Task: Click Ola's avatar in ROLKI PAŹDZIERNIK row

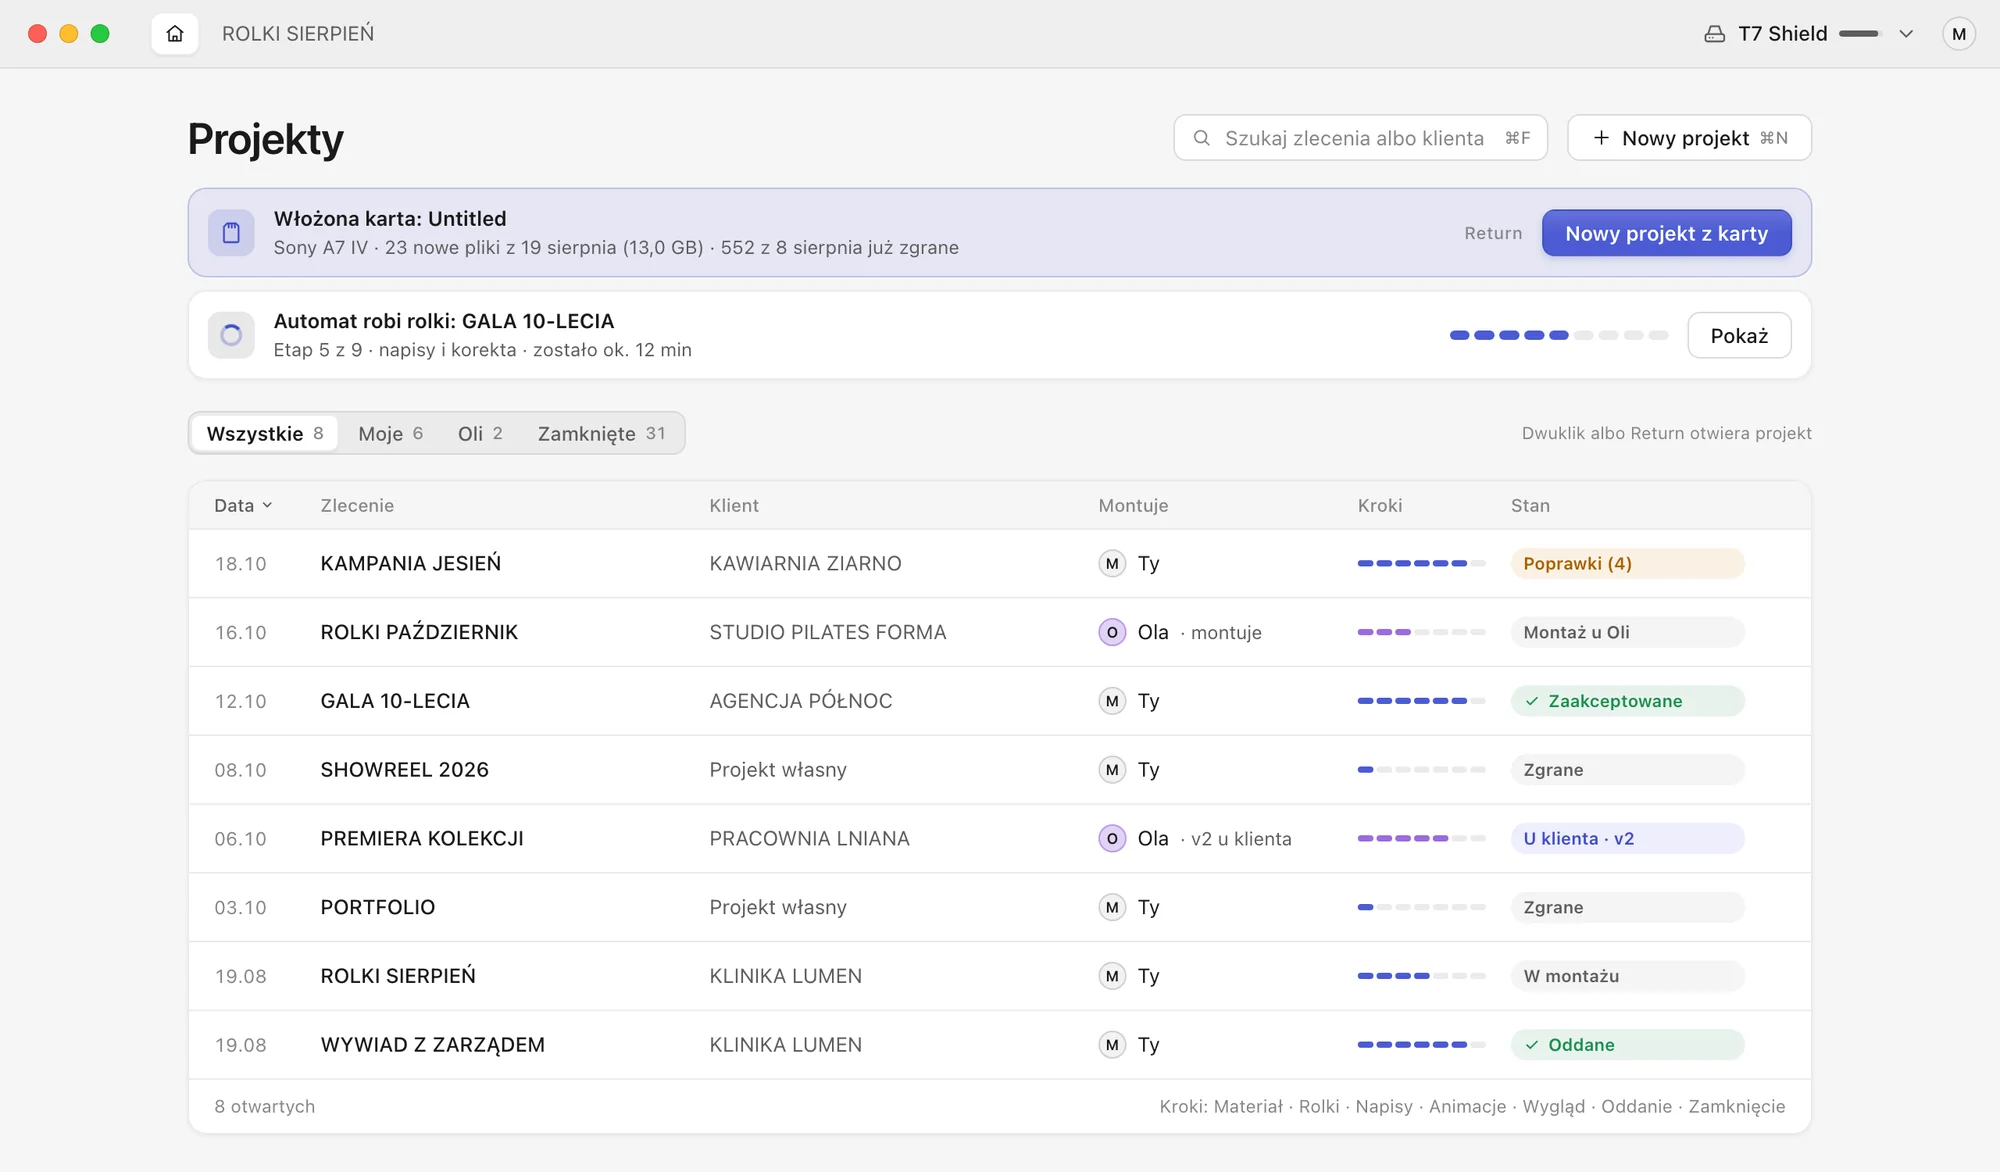Action: pos(1112,632)
